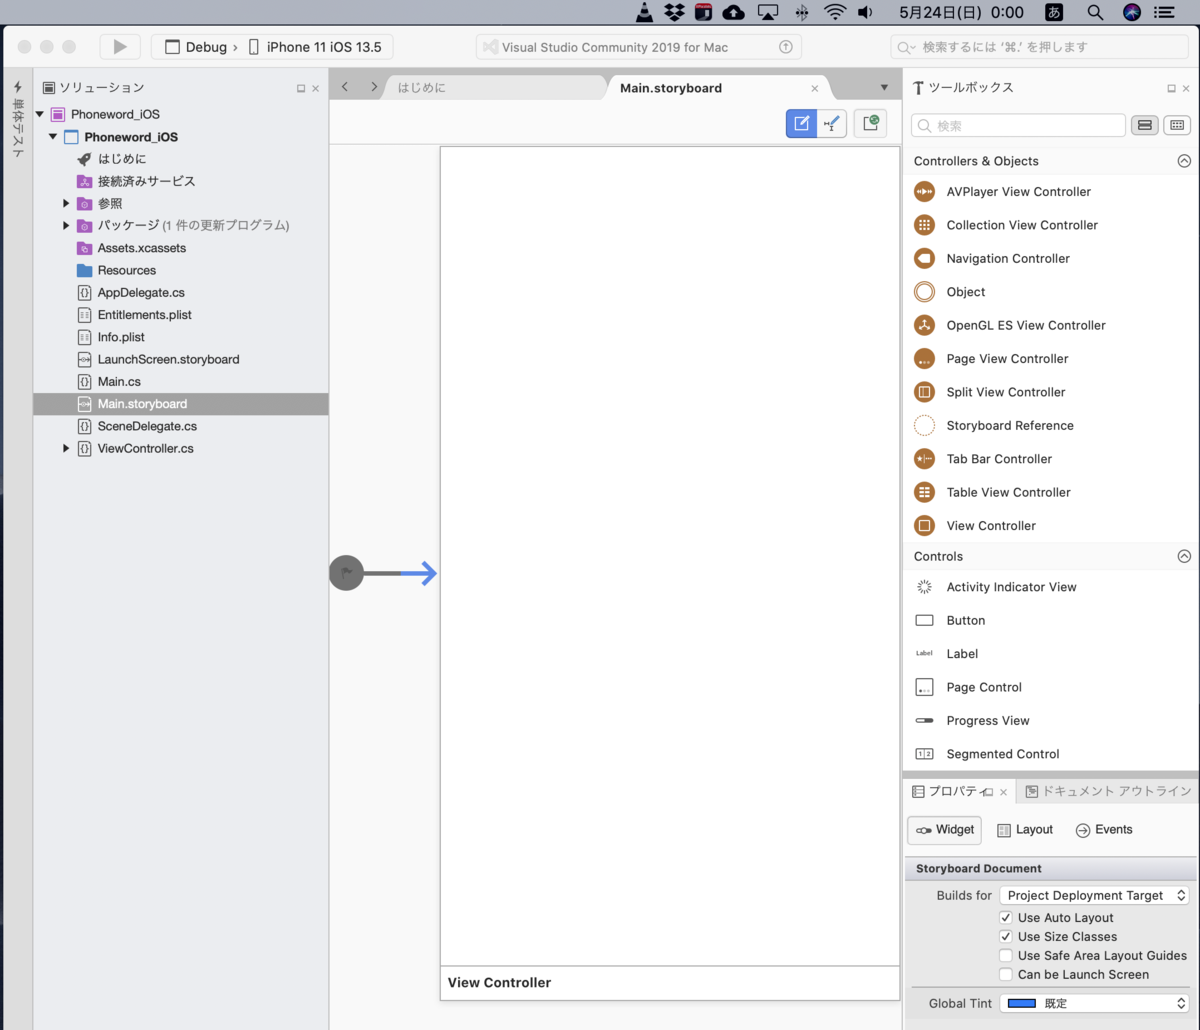
Task: Navigate forward with the right chevron
Action: point(374,87)
